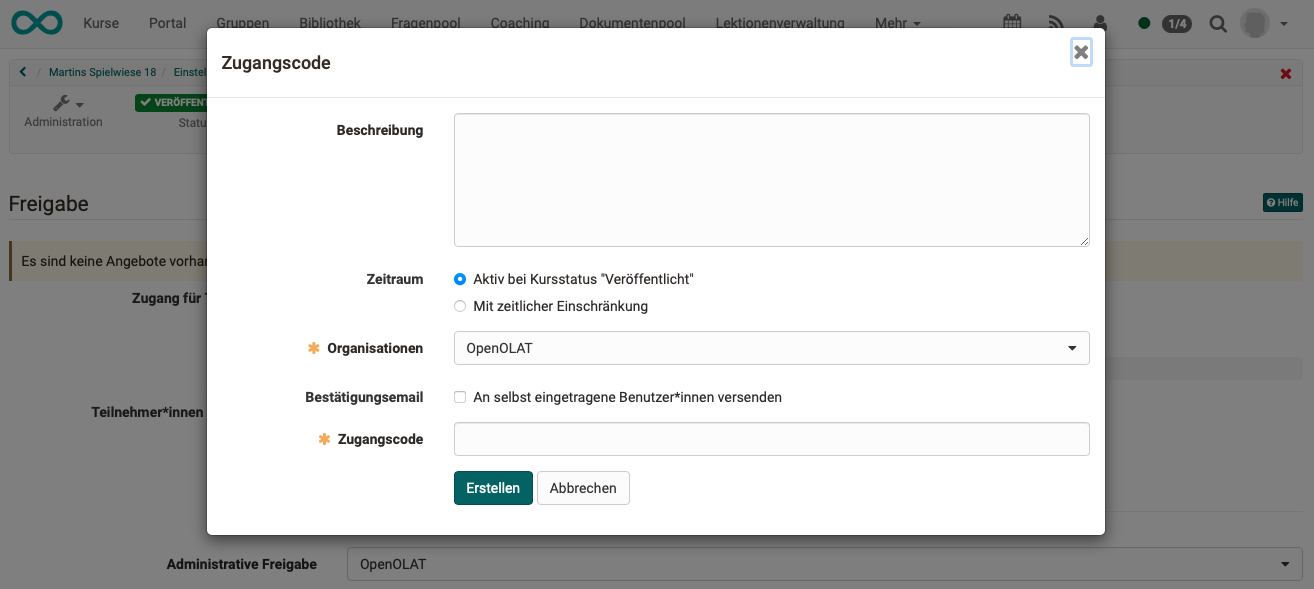The height and width of the screenshot is (589, 1314).
Task: Open the Organisationen dropdown showing OpenOLAT
Action: coord(771,348)
